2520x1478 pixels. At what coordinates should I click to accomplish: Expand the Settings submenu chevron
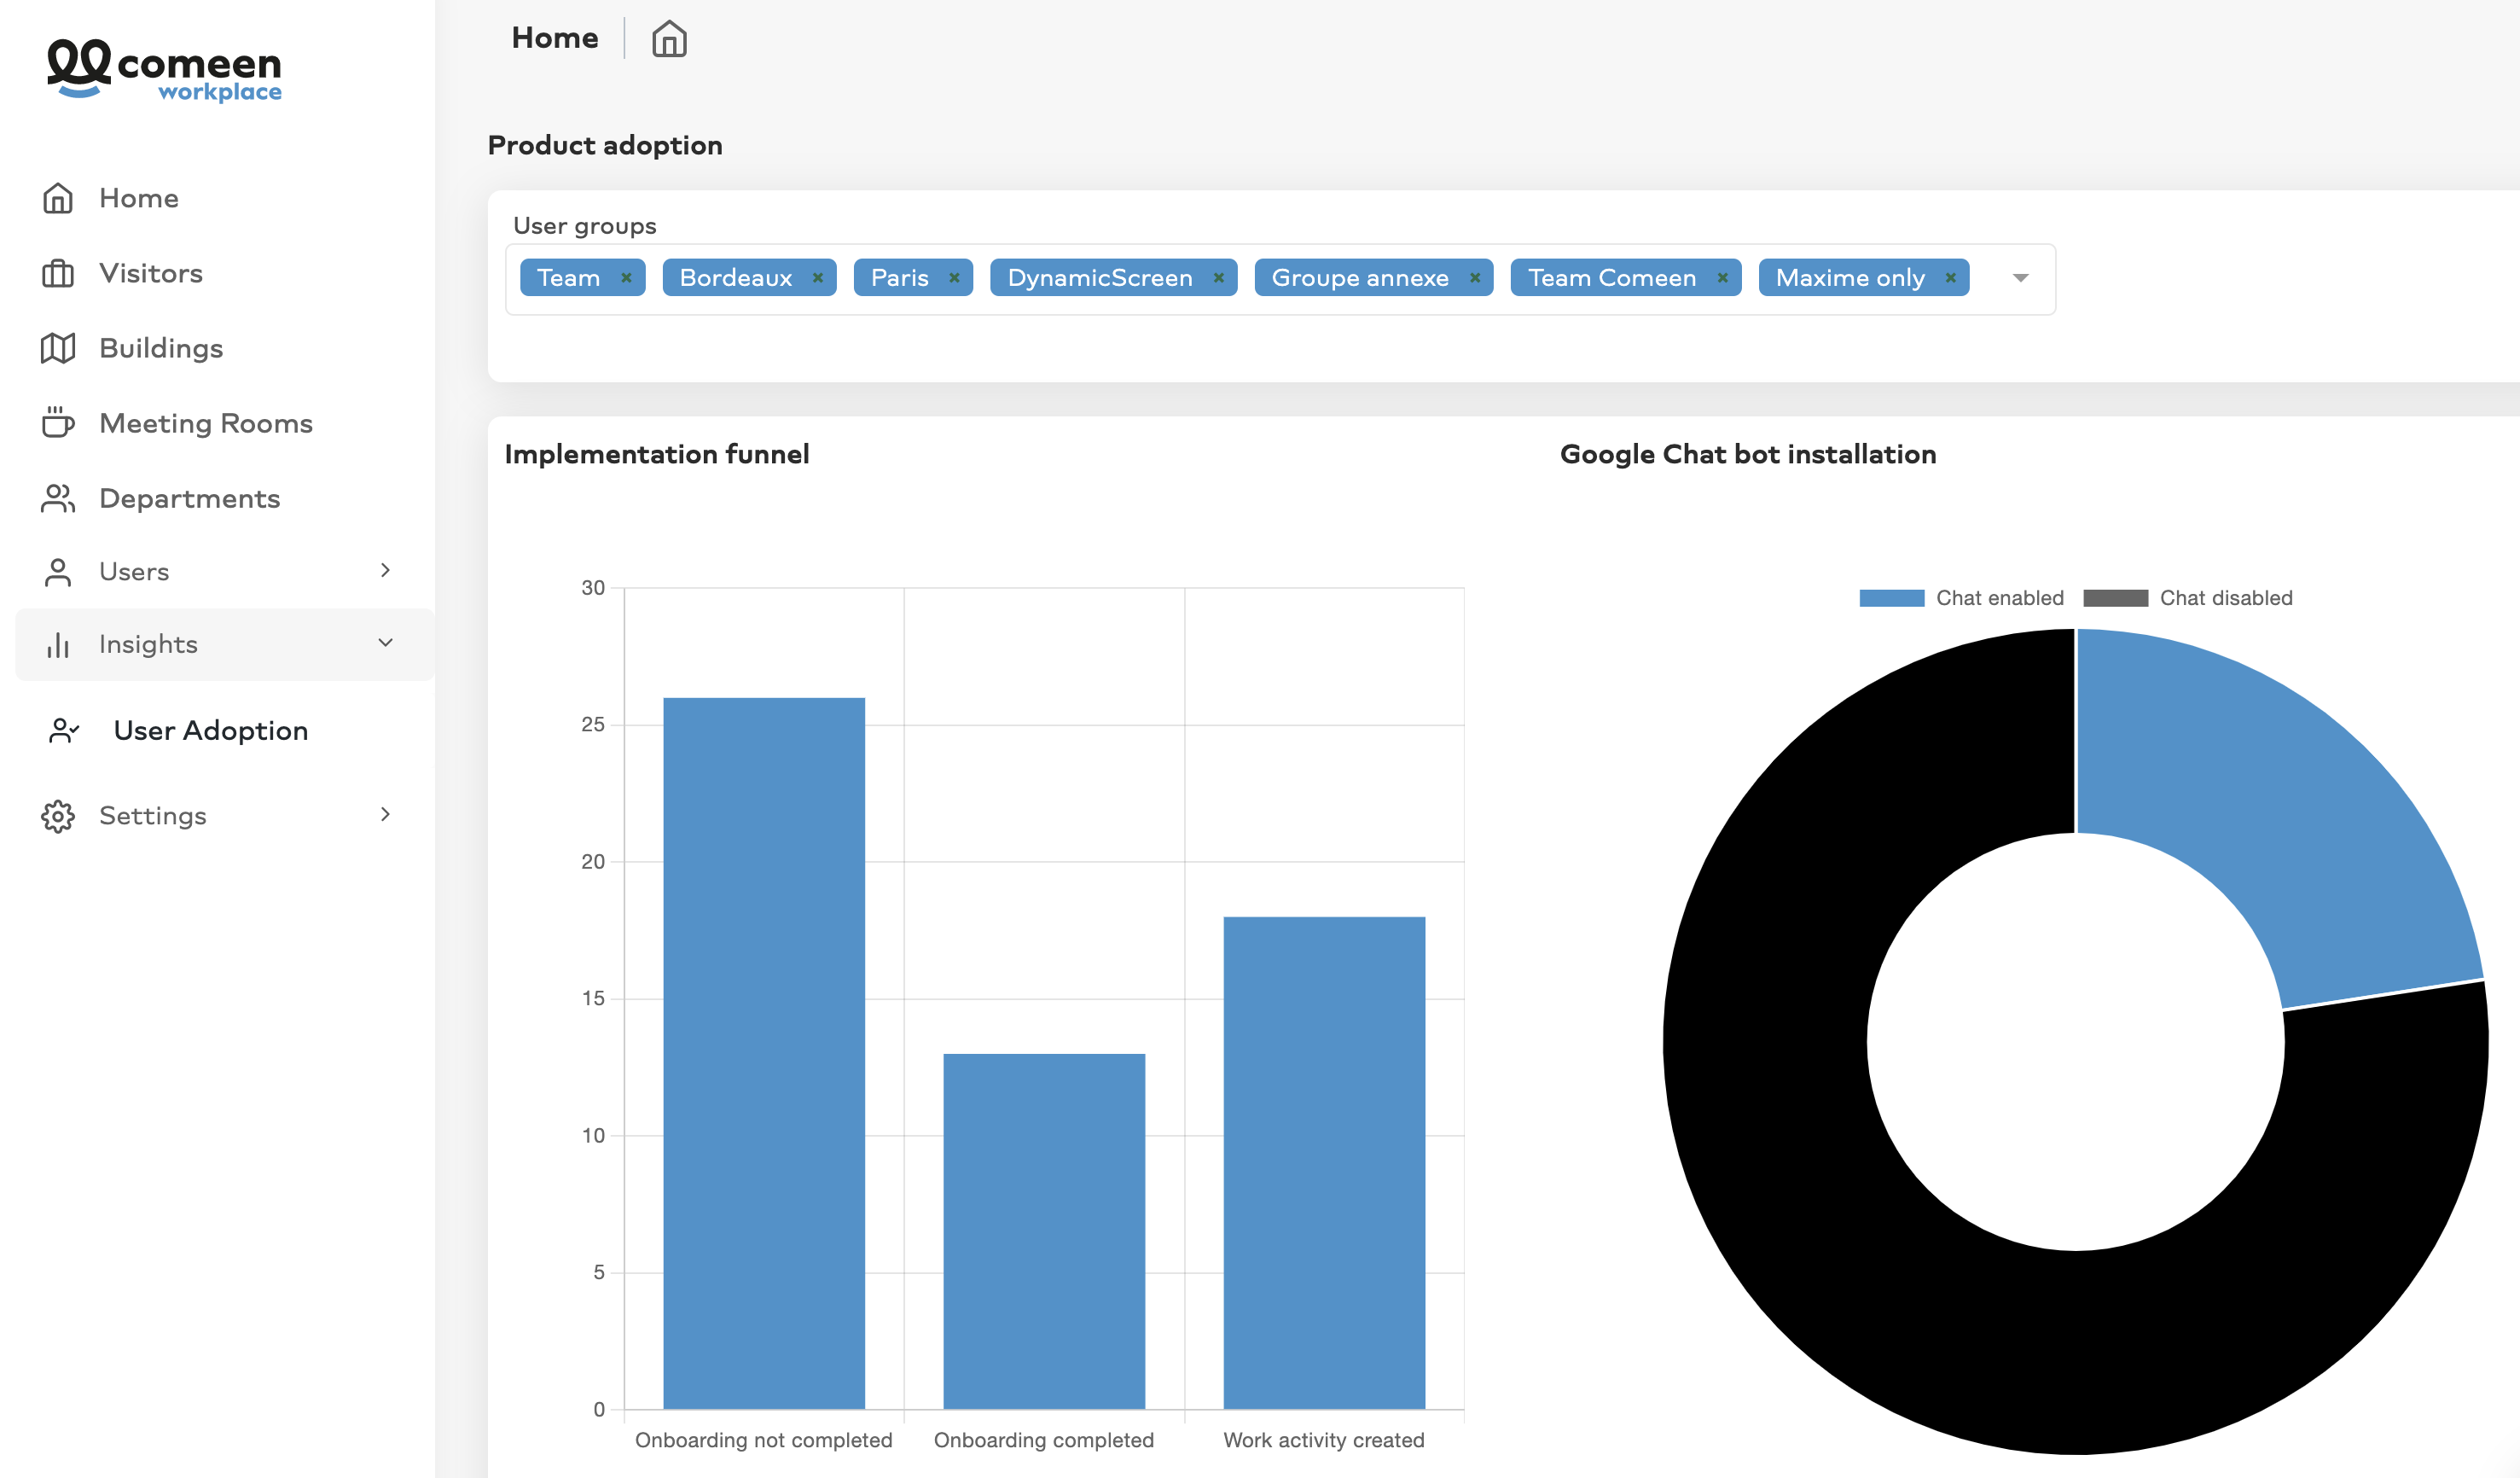[x=386, y=814]
